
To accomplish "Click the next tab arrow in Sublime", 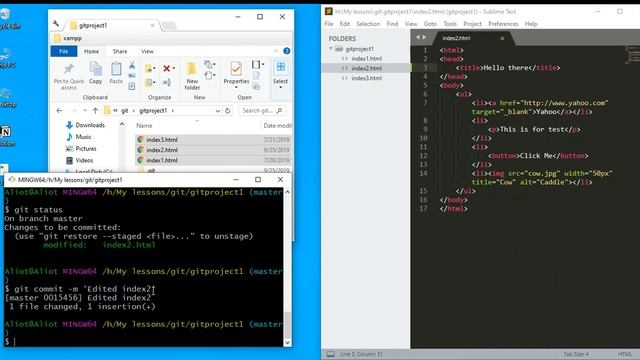I will 424,37.
